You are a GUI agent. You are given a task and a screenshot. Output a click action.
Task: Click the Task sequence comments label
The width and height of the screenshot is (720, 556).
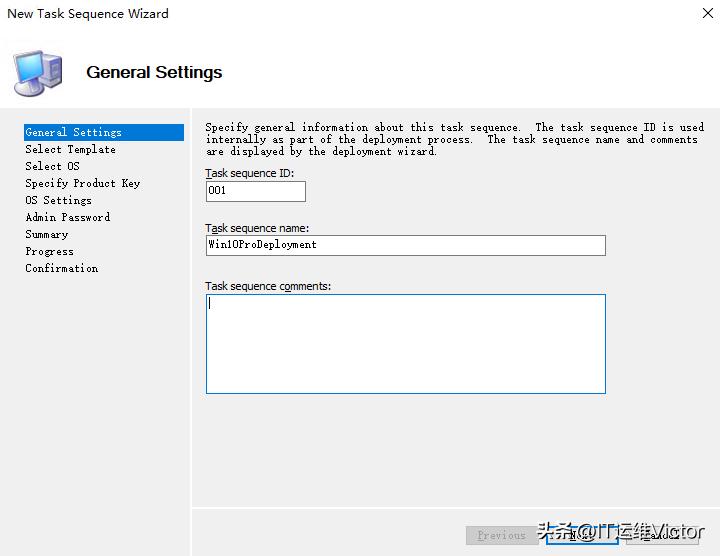click(268, 286)
